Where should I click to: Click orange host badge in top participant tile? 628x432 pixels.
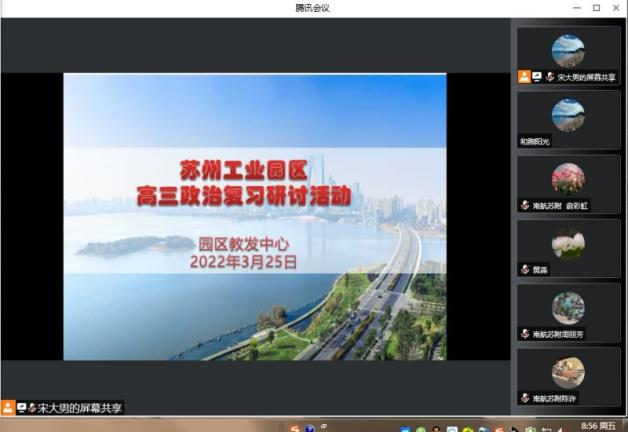coord(524,76)
